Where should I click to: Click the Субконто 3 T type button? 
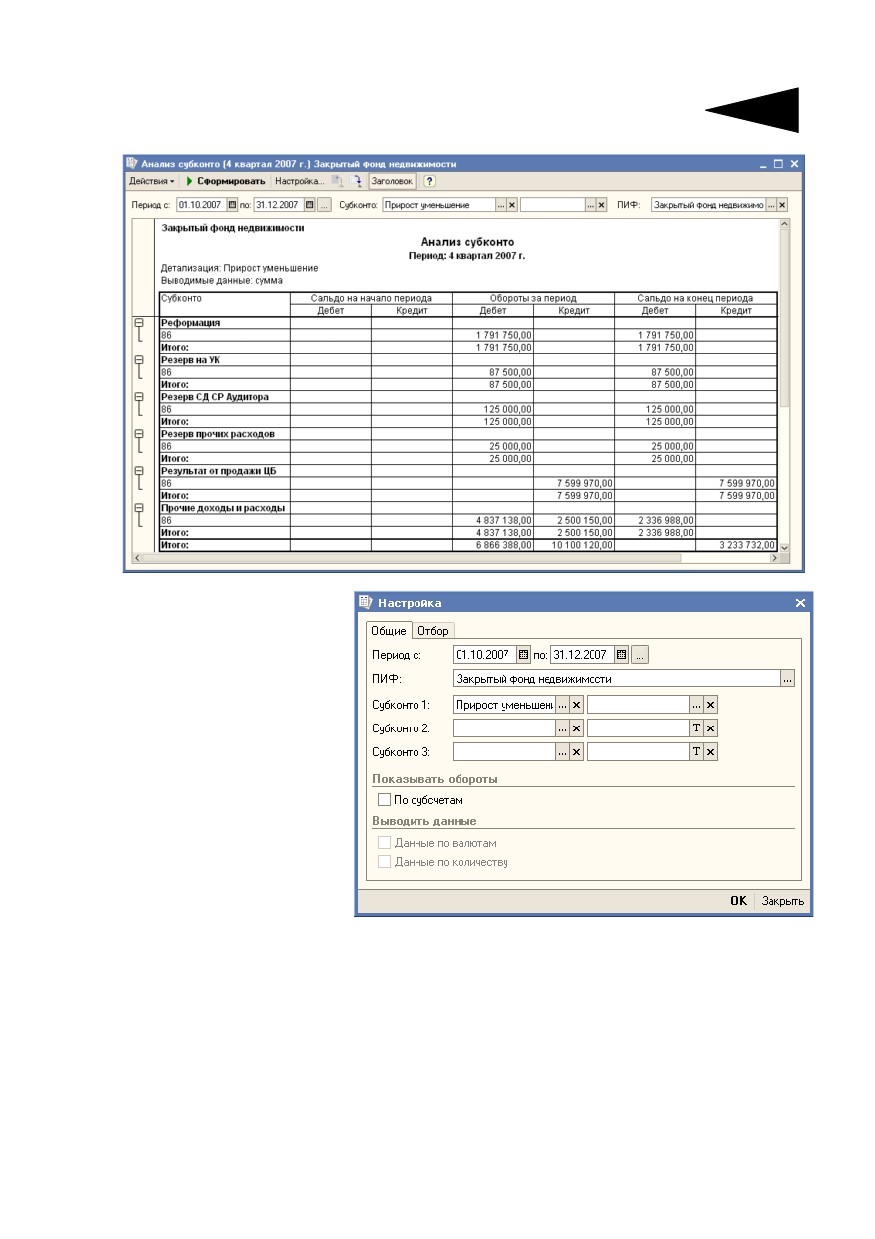point(697,752)
